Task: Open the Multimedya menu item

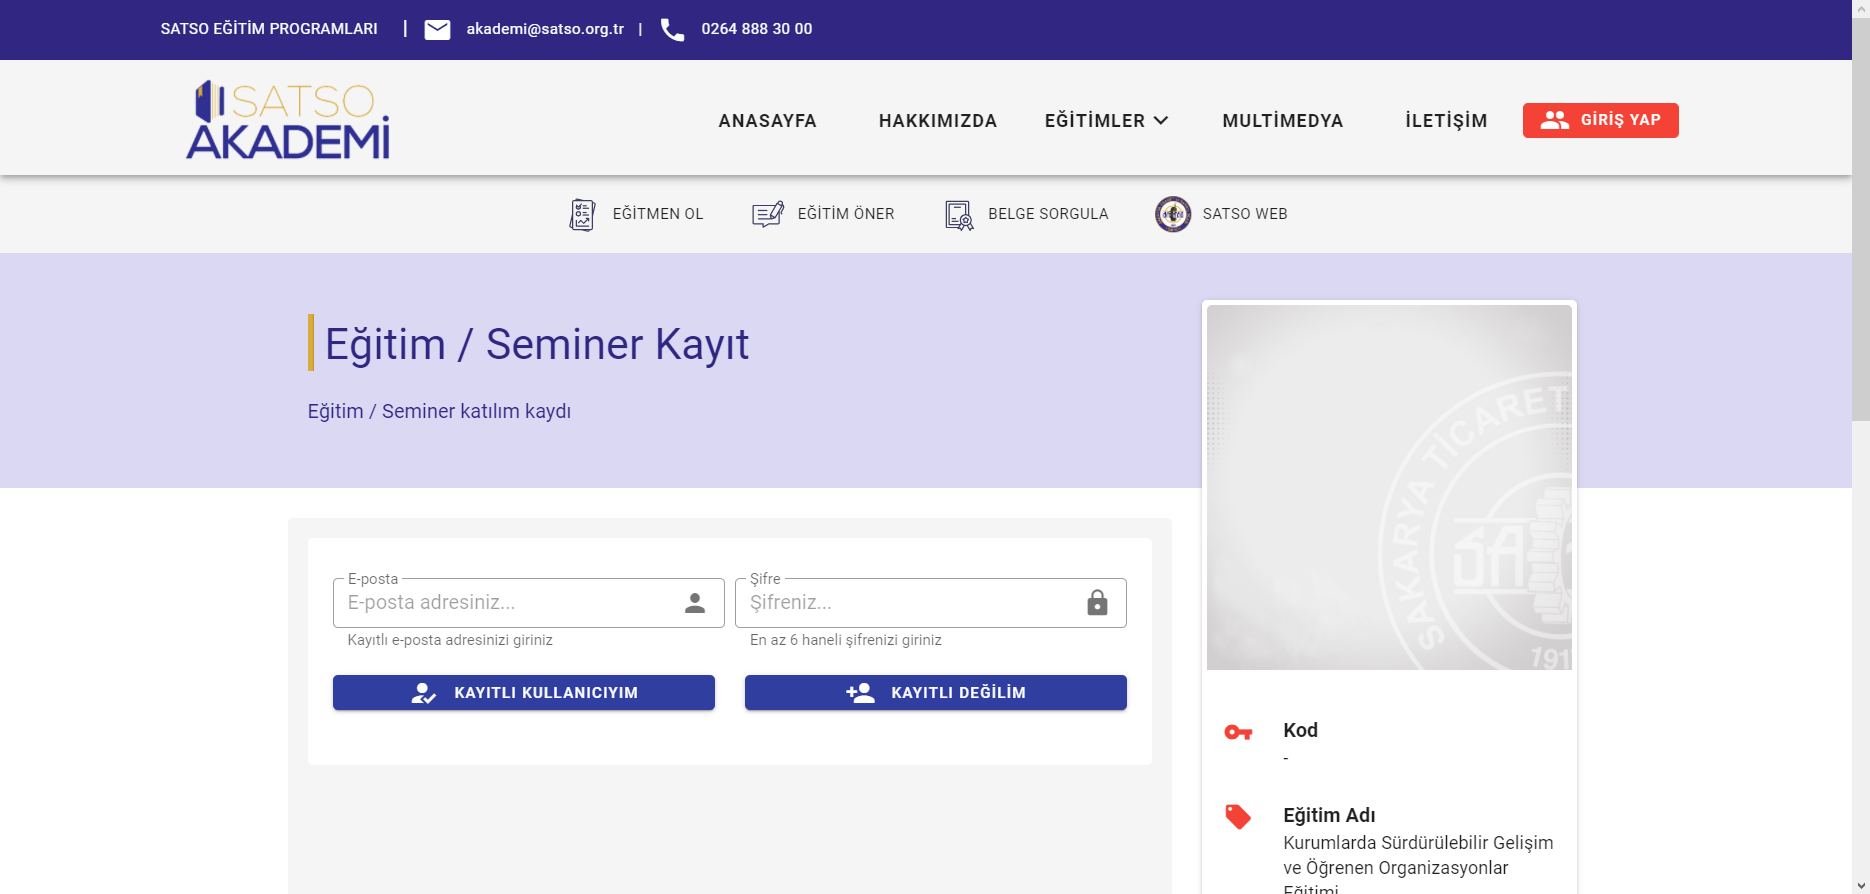Action: (x=1282, y=121)
